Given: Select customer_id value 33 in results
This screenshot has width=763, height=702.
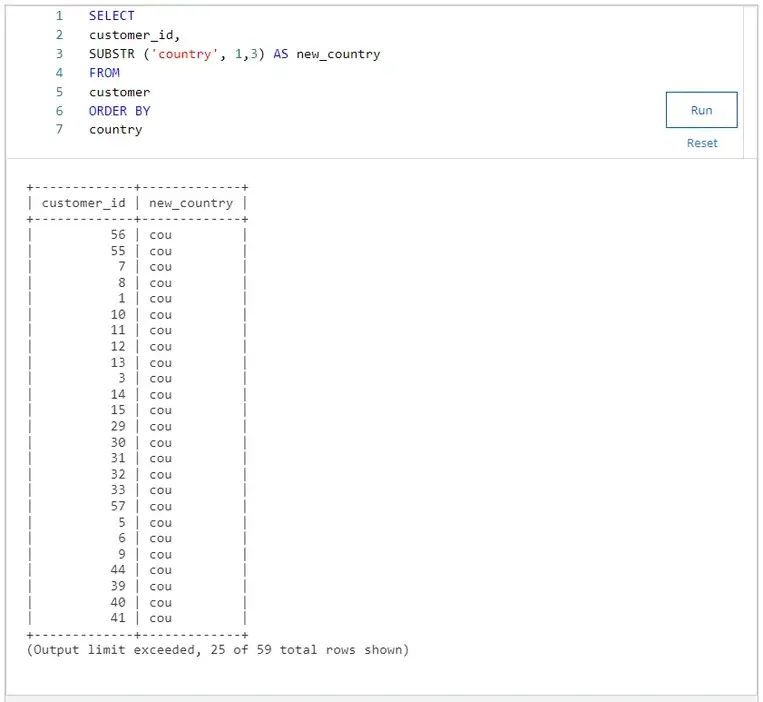Looking at the screenshot, I should click(118, 489).
